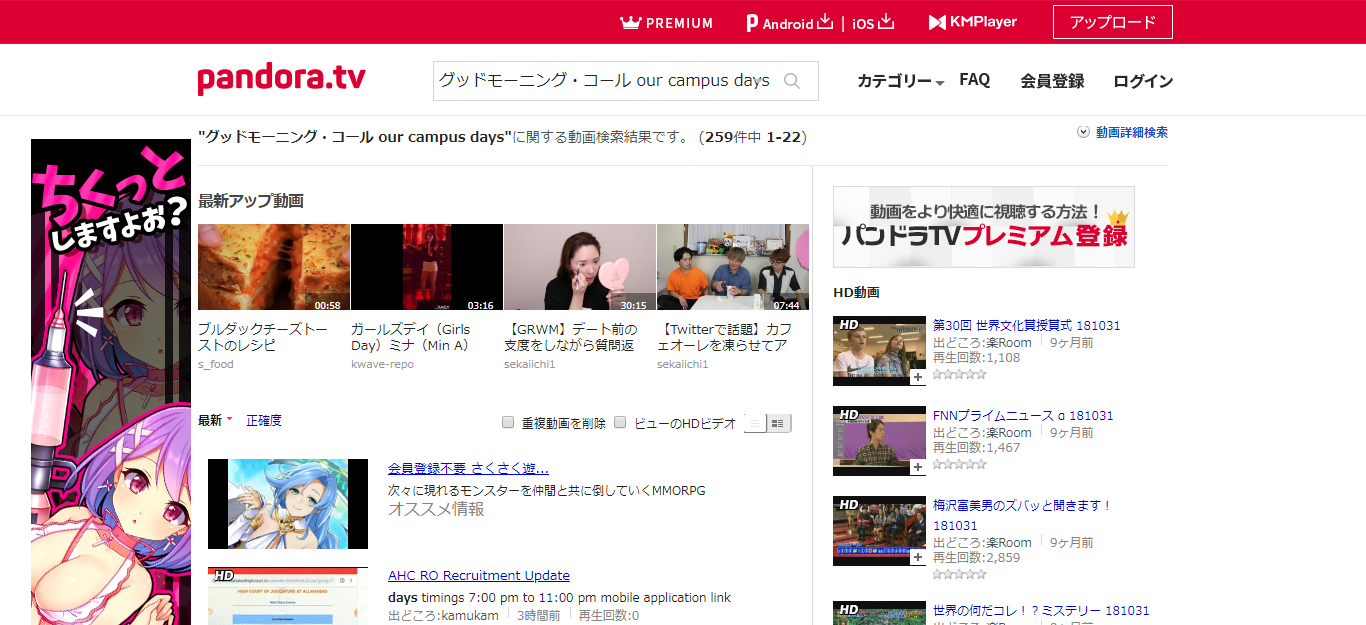Visit the kamukam uploader link
The image size is (1366, 625).
[471, 615]
